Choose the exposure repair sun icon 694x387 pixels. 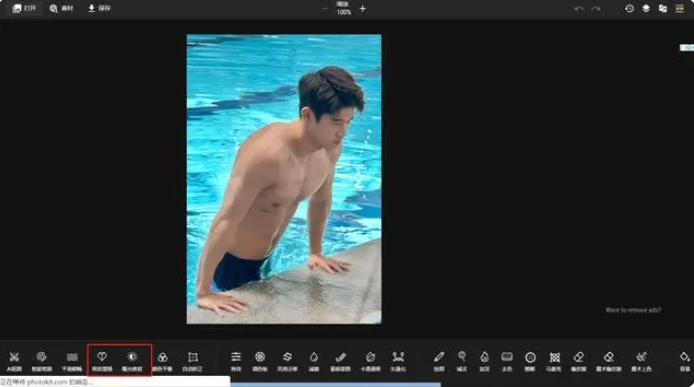point(132,361)
